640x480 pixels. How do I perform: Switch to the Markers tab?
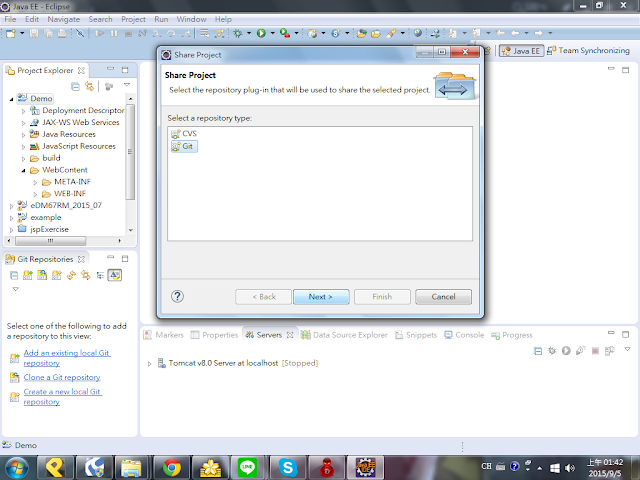click(x=164, y=335)
